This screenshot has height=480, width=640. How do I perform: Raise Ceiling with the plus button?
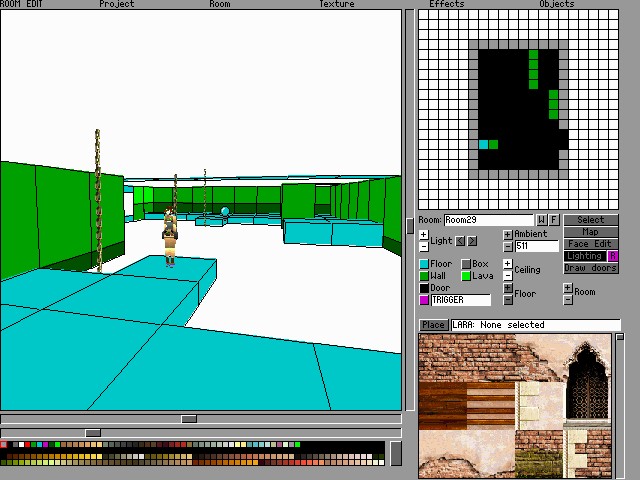(x=507, y=264)
